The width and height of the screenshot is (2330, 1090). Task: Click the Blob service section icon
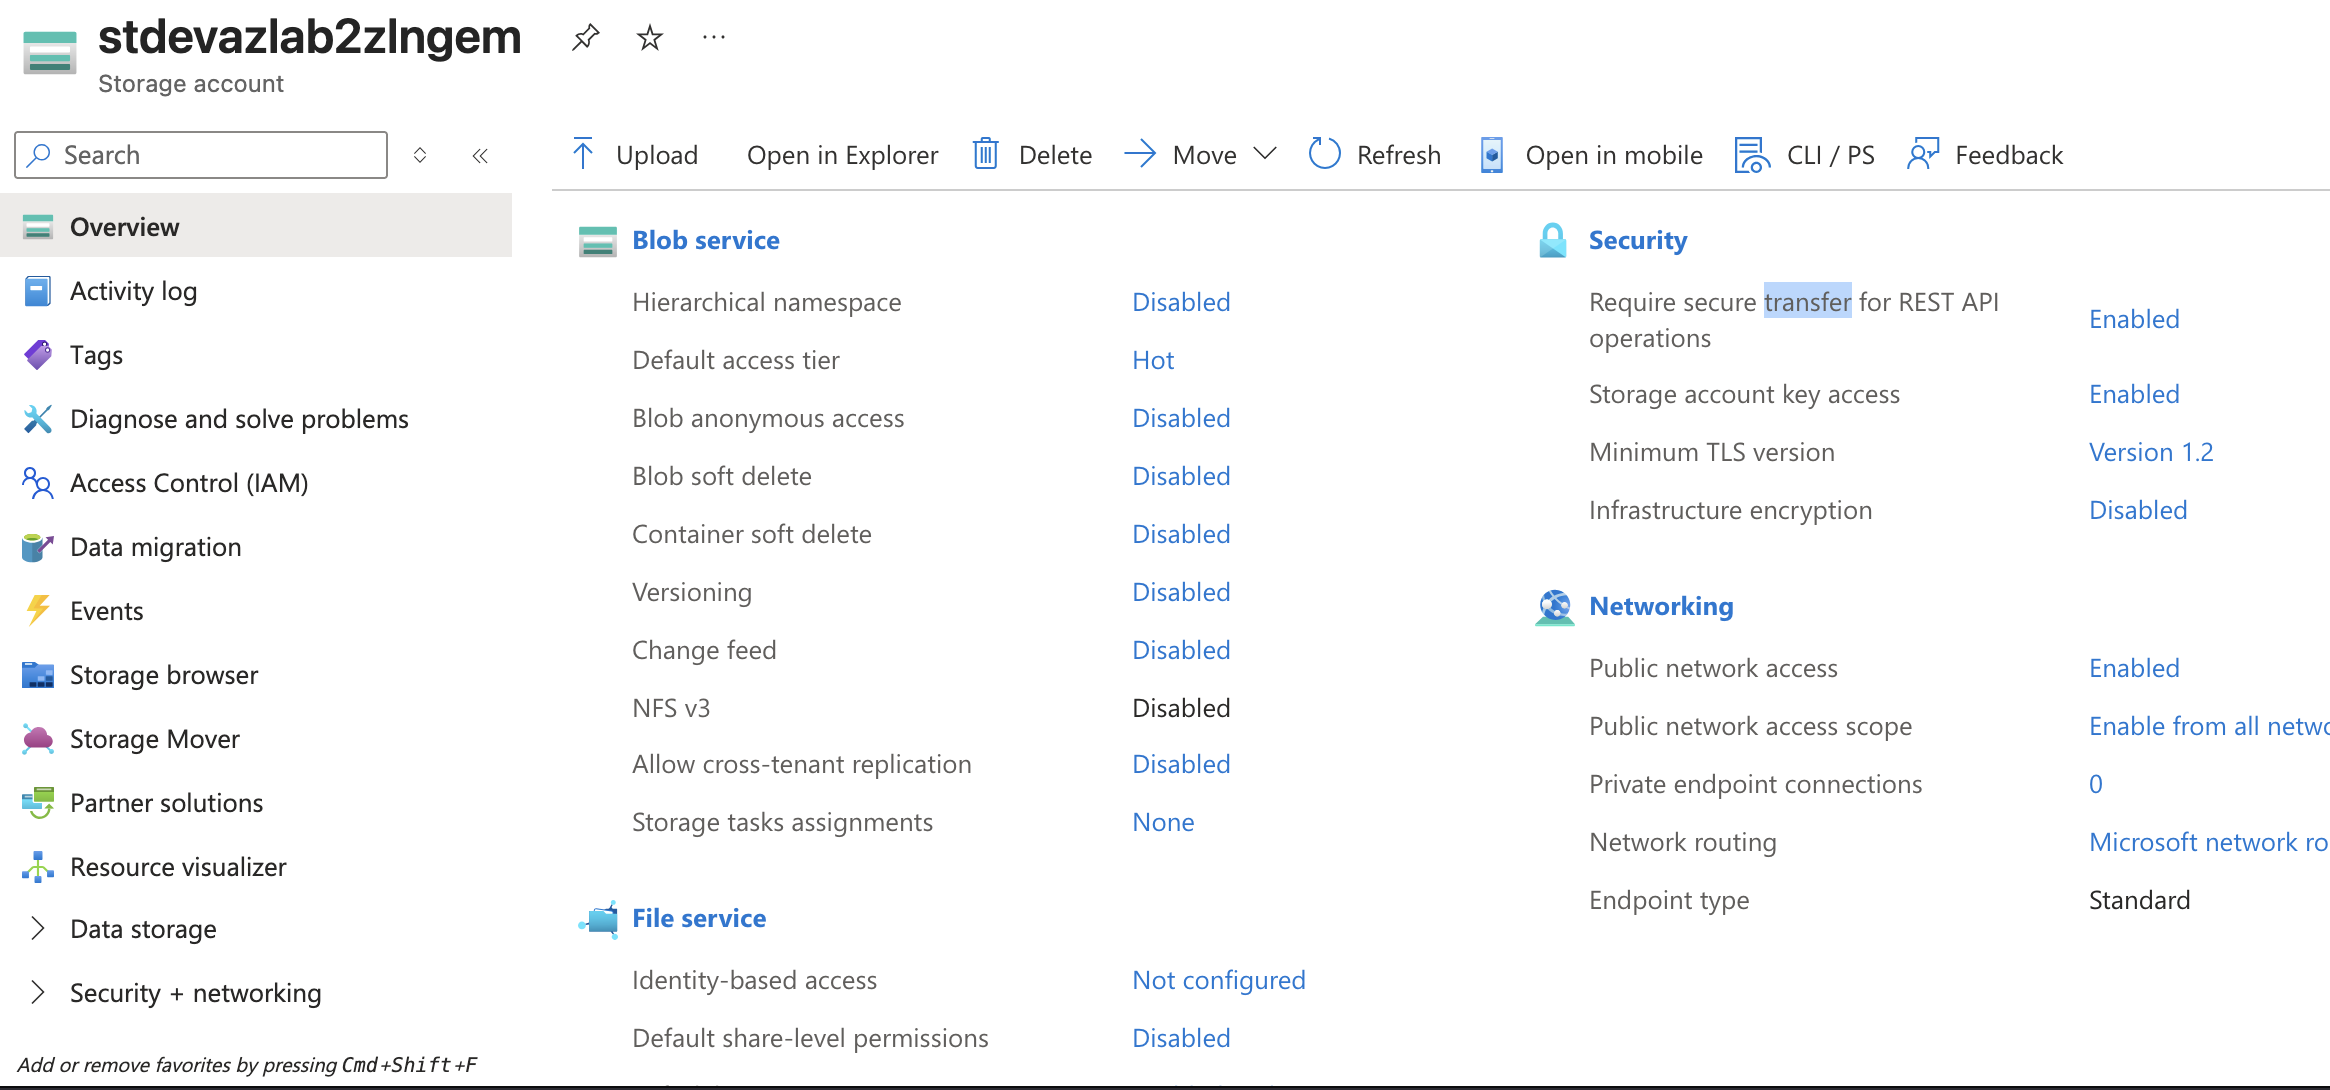click(x=598, y=241)
